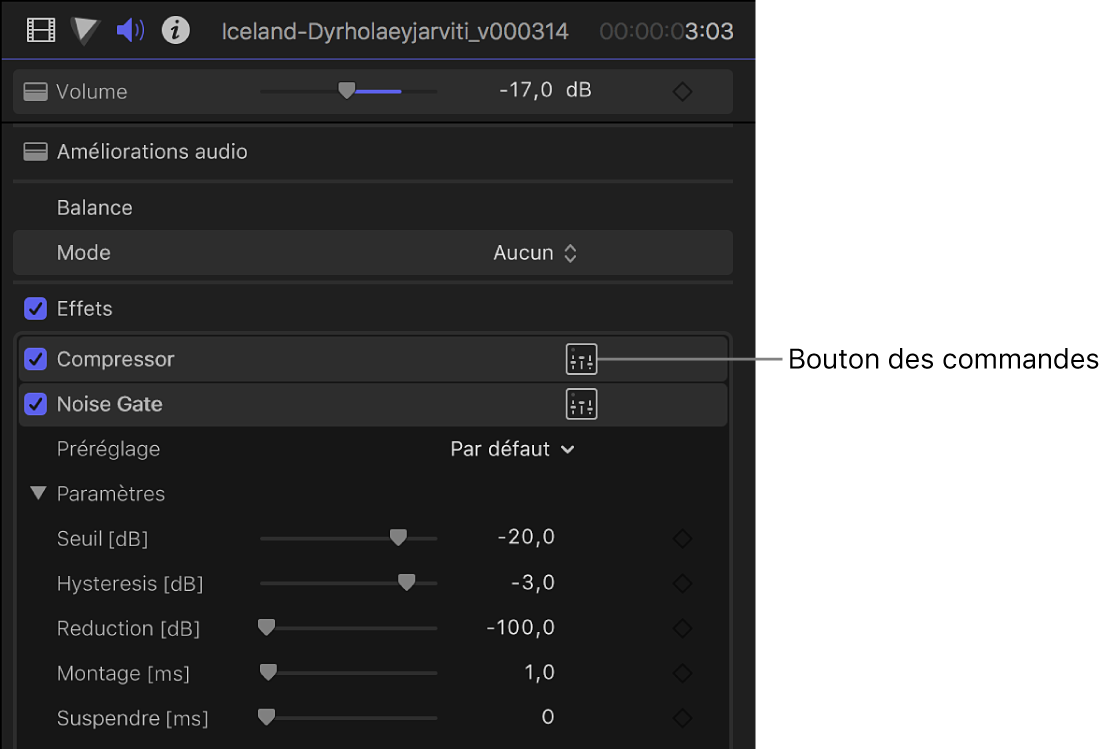
Task: Select the cone-shaped inspector icon
Action: tap(85, 30)
